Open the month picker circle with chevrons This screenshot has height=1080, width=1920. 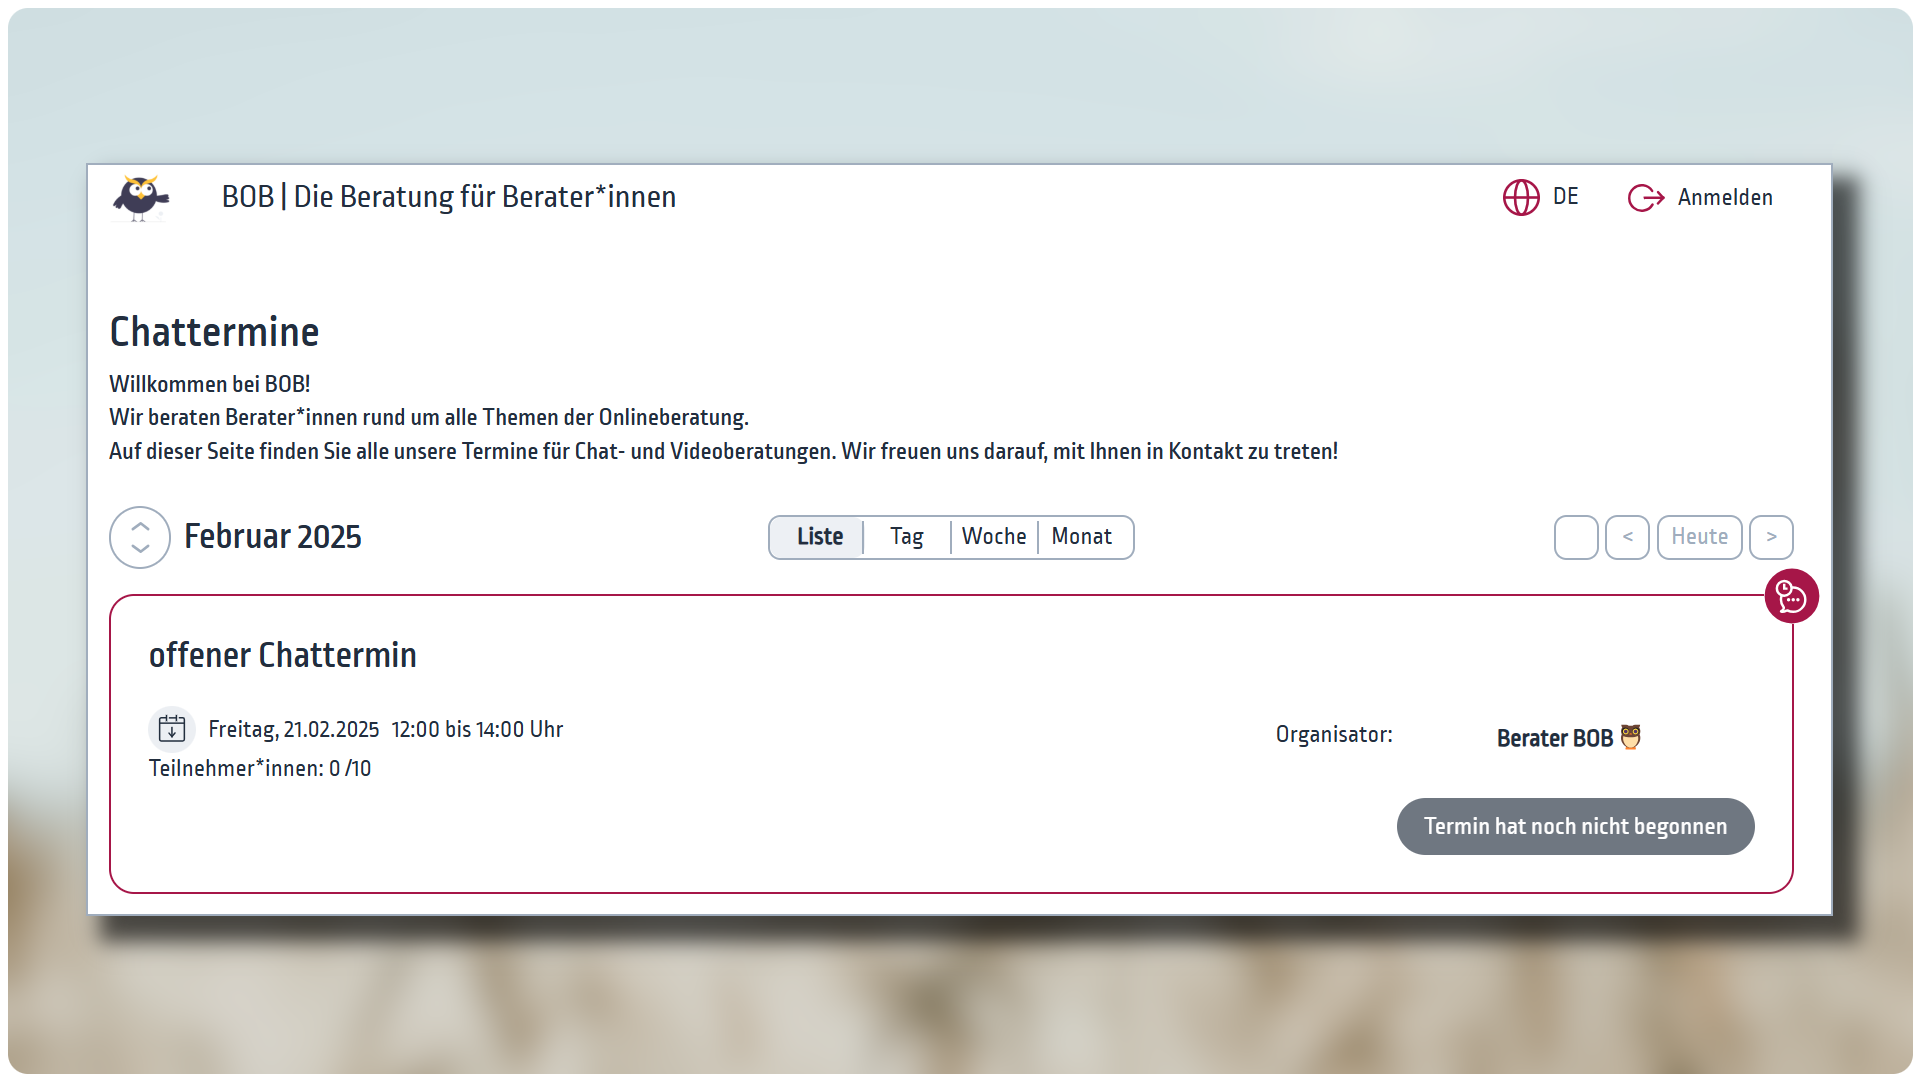coord(140,537)
